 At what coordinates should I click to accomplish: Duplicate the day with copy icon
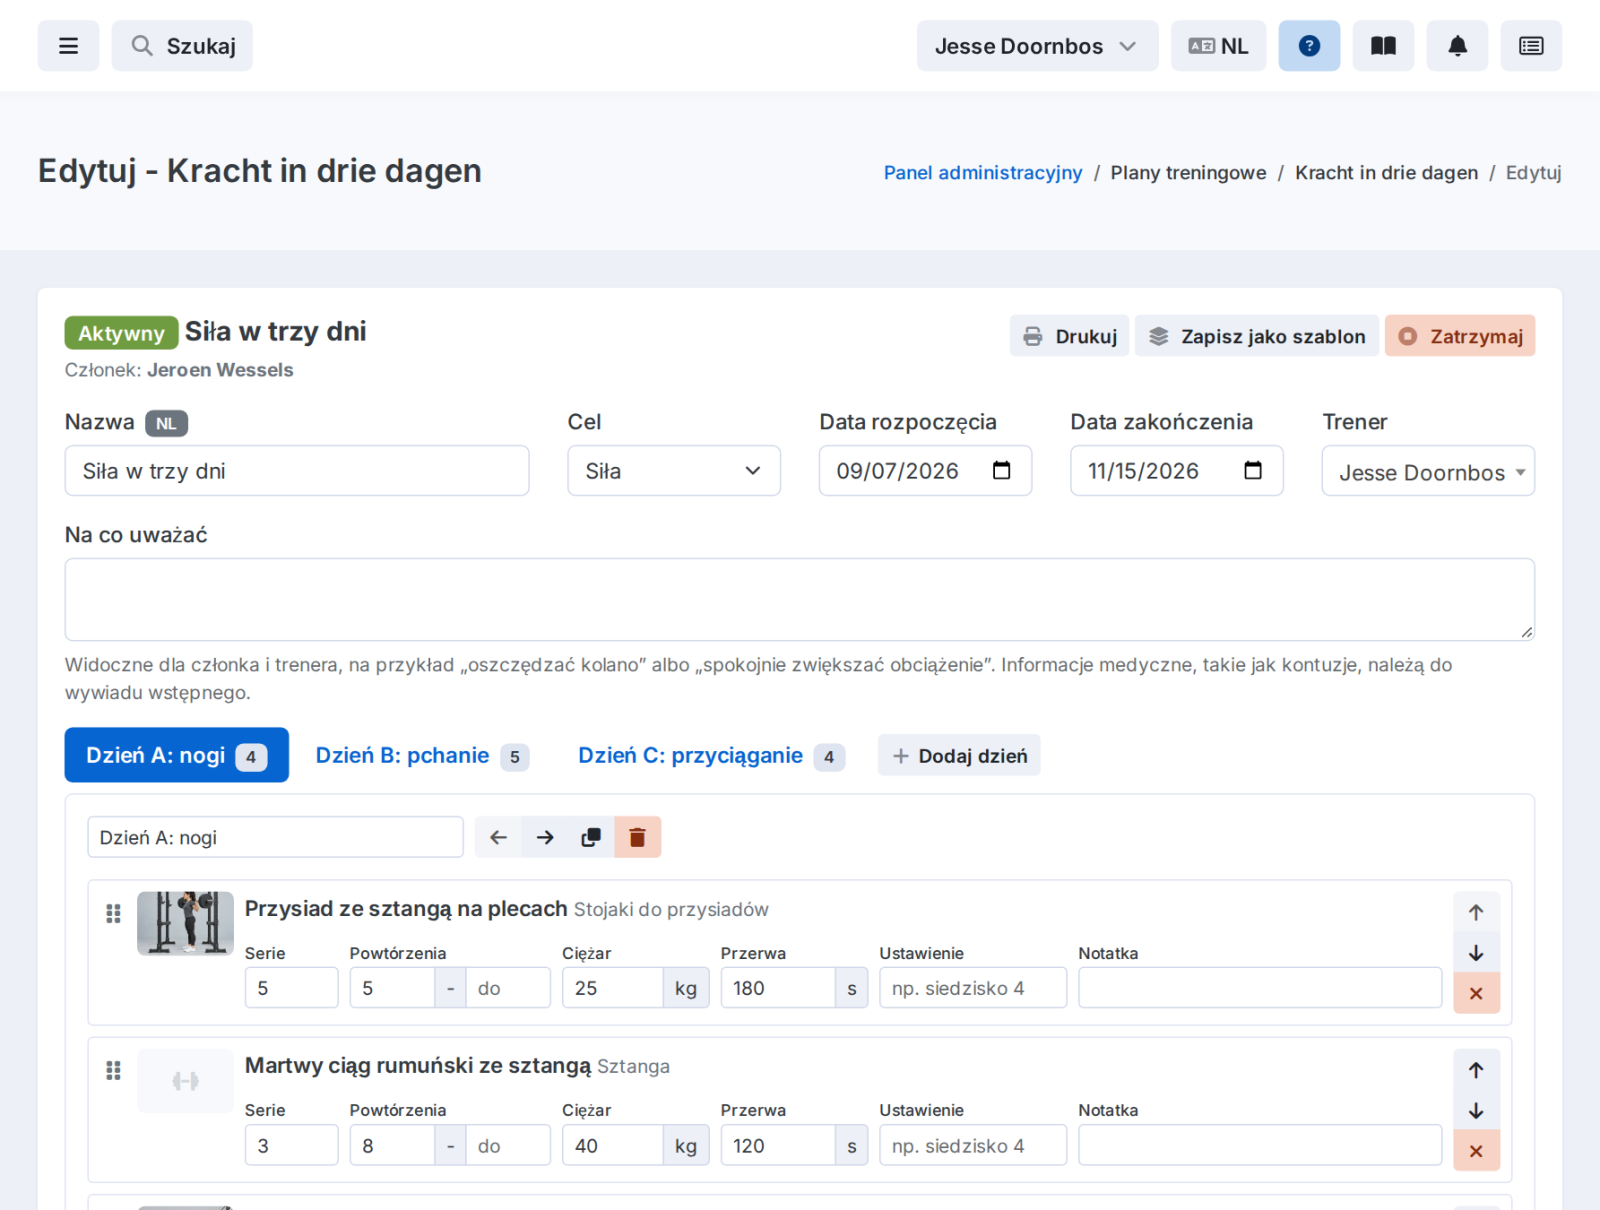tap(591, 837)
